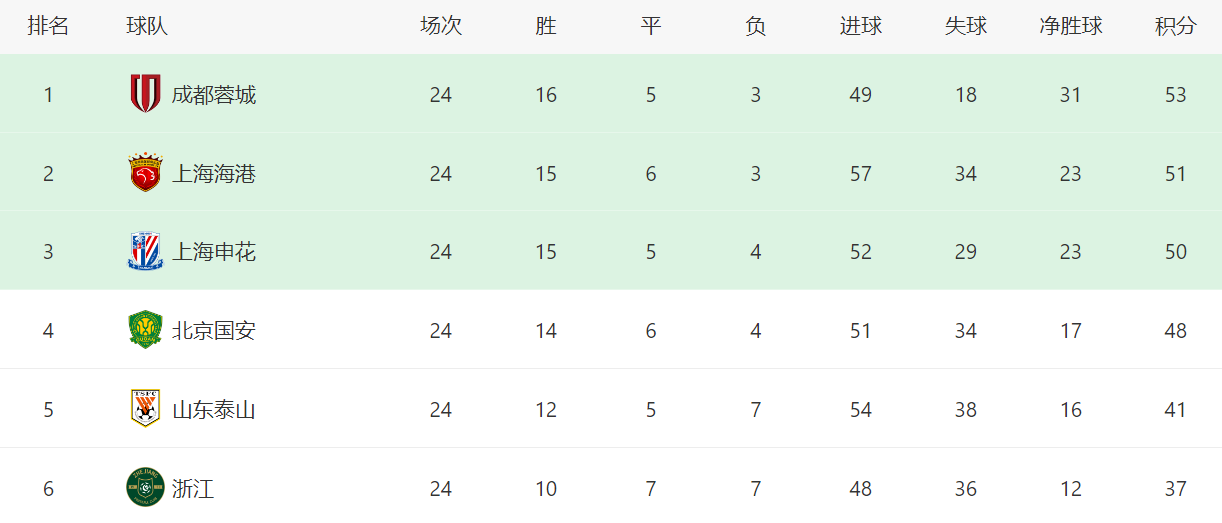Click the 排名 column header
Image resolution: width=1222 pixels, height=523 pixels.
click(x=48, y=27)
